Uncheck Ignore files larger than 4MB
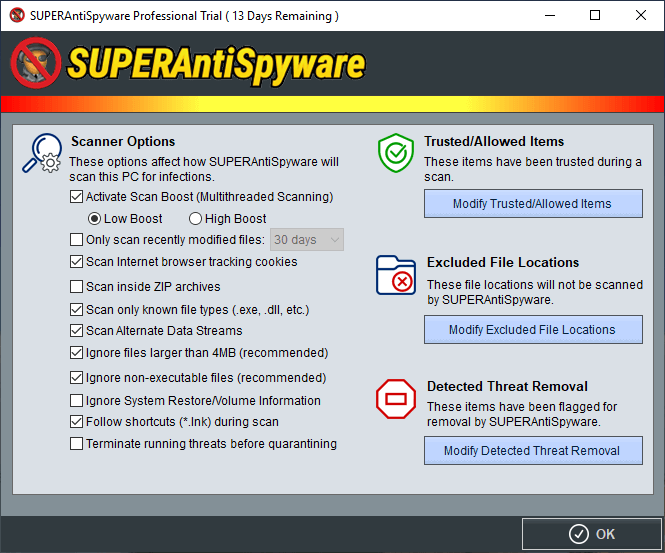 point(76,353)
